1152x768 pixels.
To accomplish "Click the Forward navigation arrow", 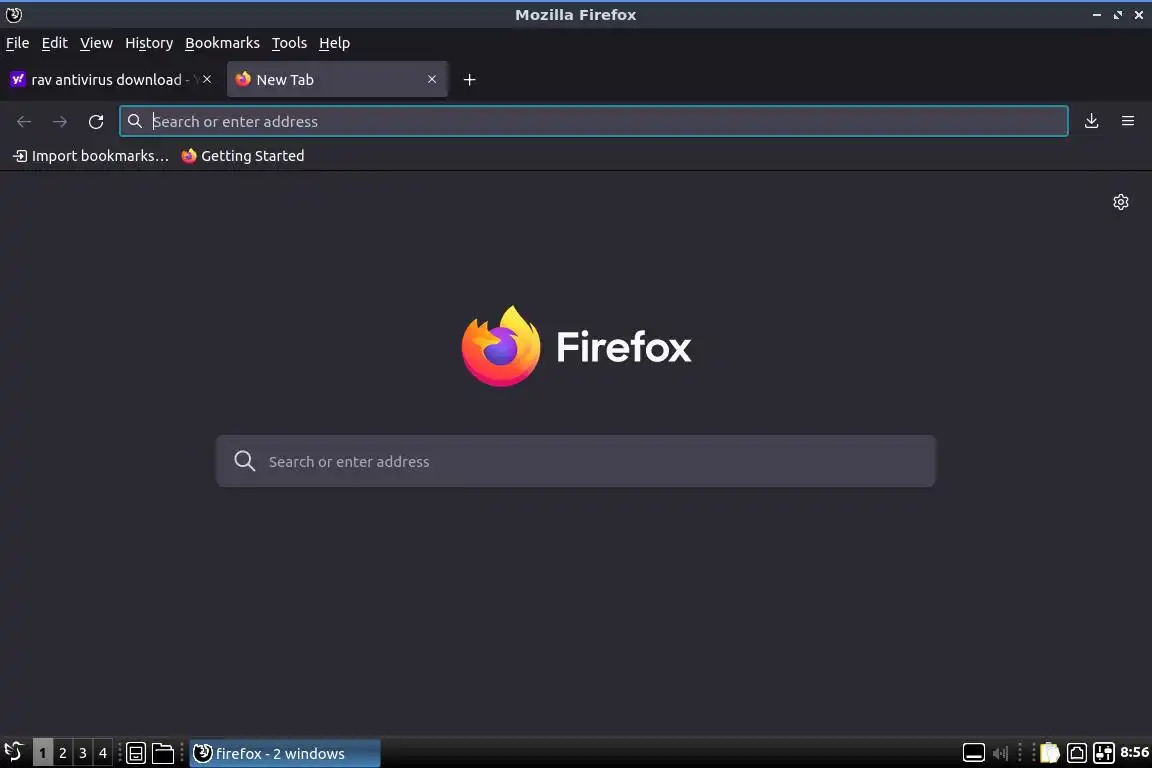I will pos(60,121).
